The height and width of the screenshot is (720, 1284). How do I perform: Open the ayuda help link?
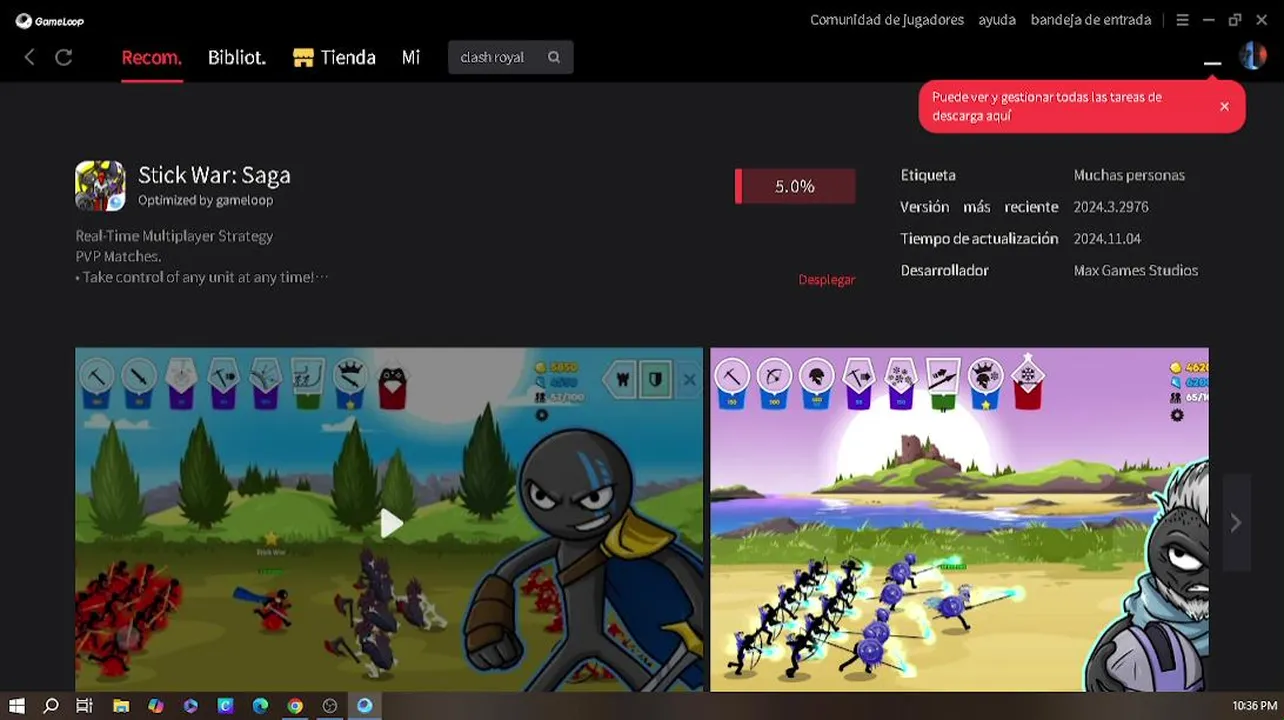point(997,20)
